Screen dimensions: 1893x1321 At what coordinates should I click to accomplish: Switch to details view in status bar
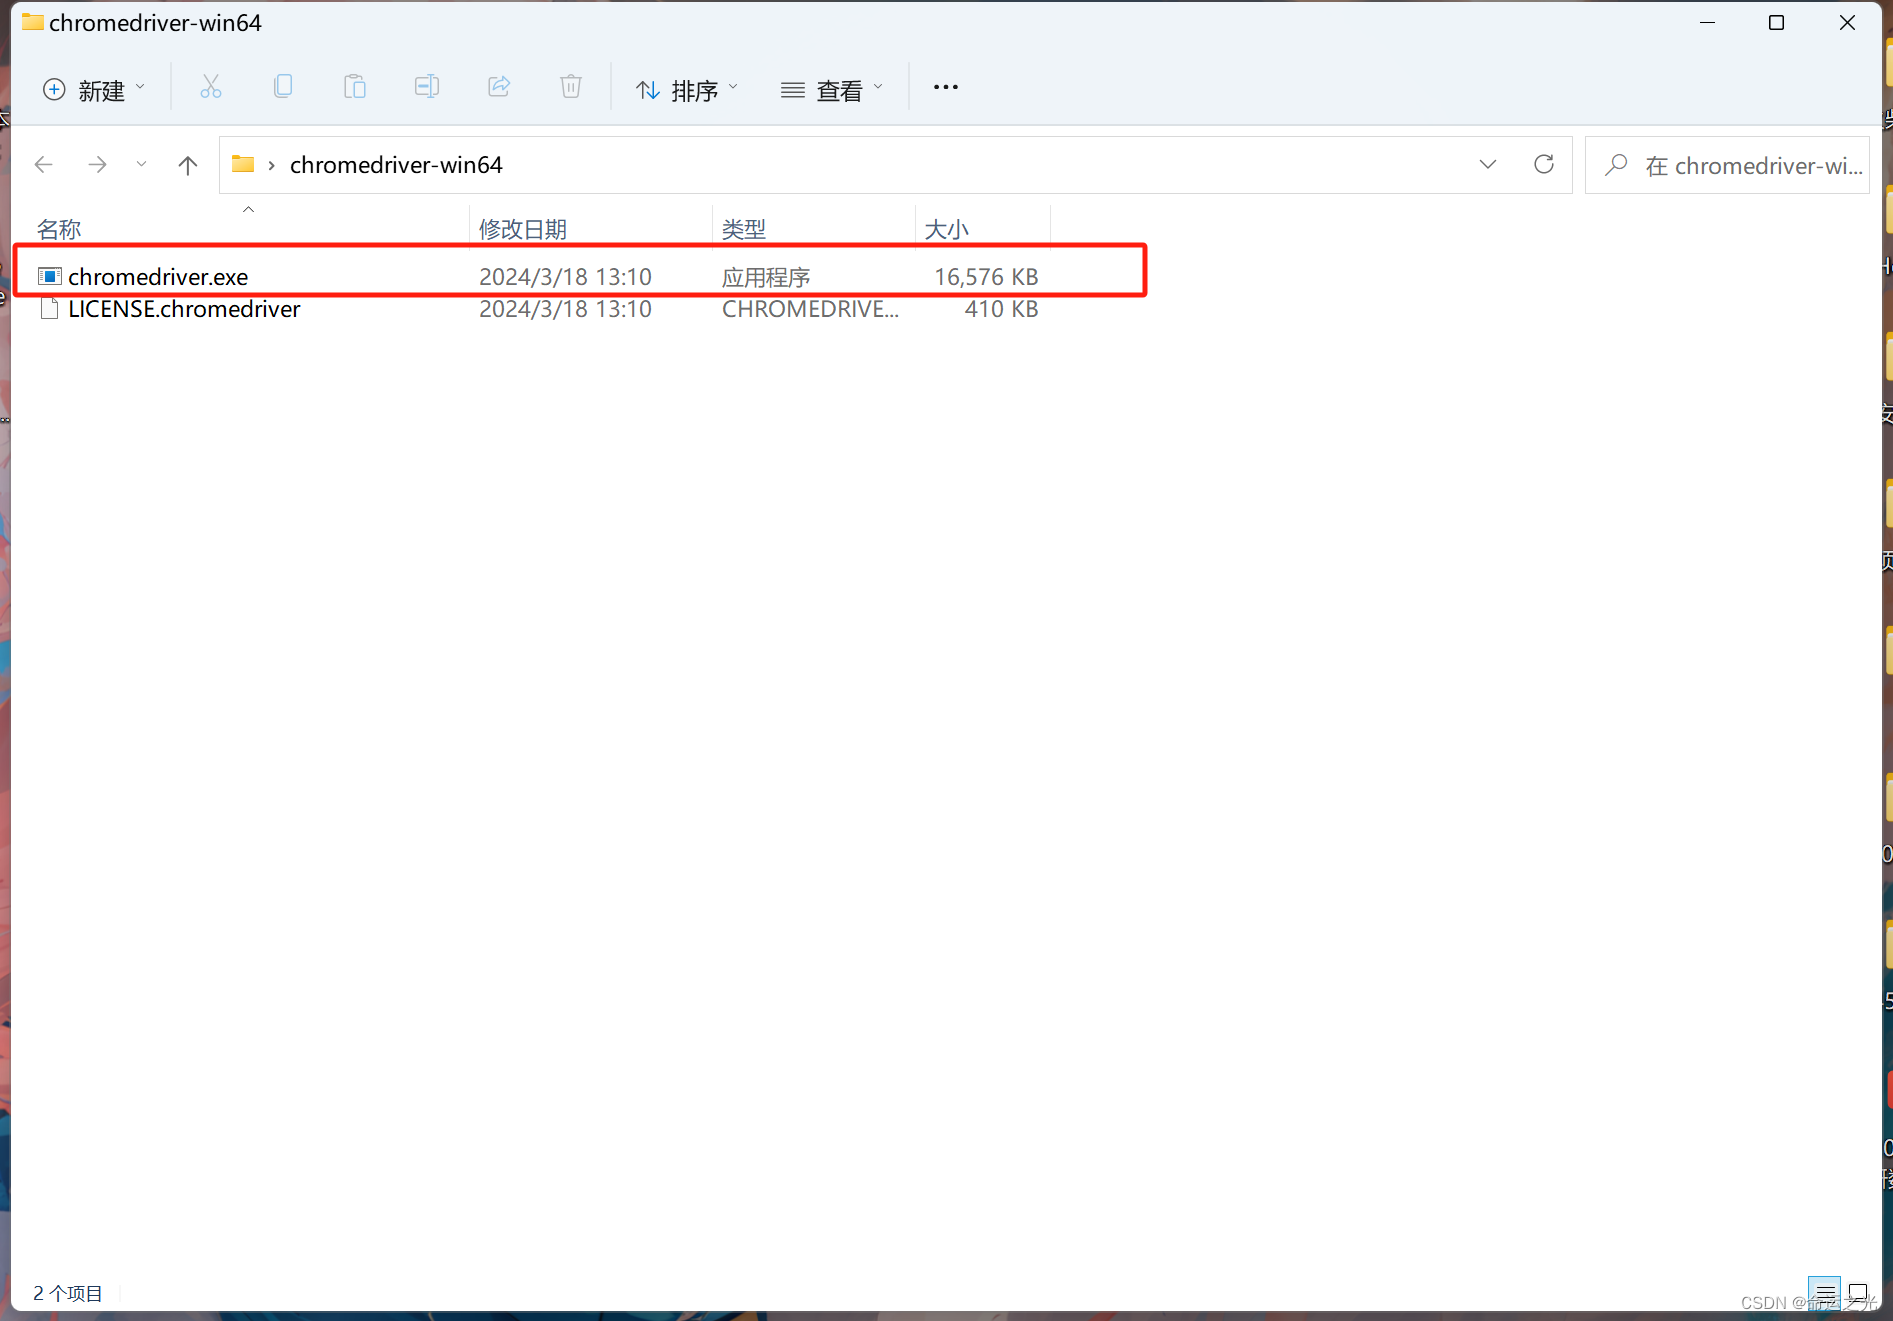click(x=1825, y=1292)
